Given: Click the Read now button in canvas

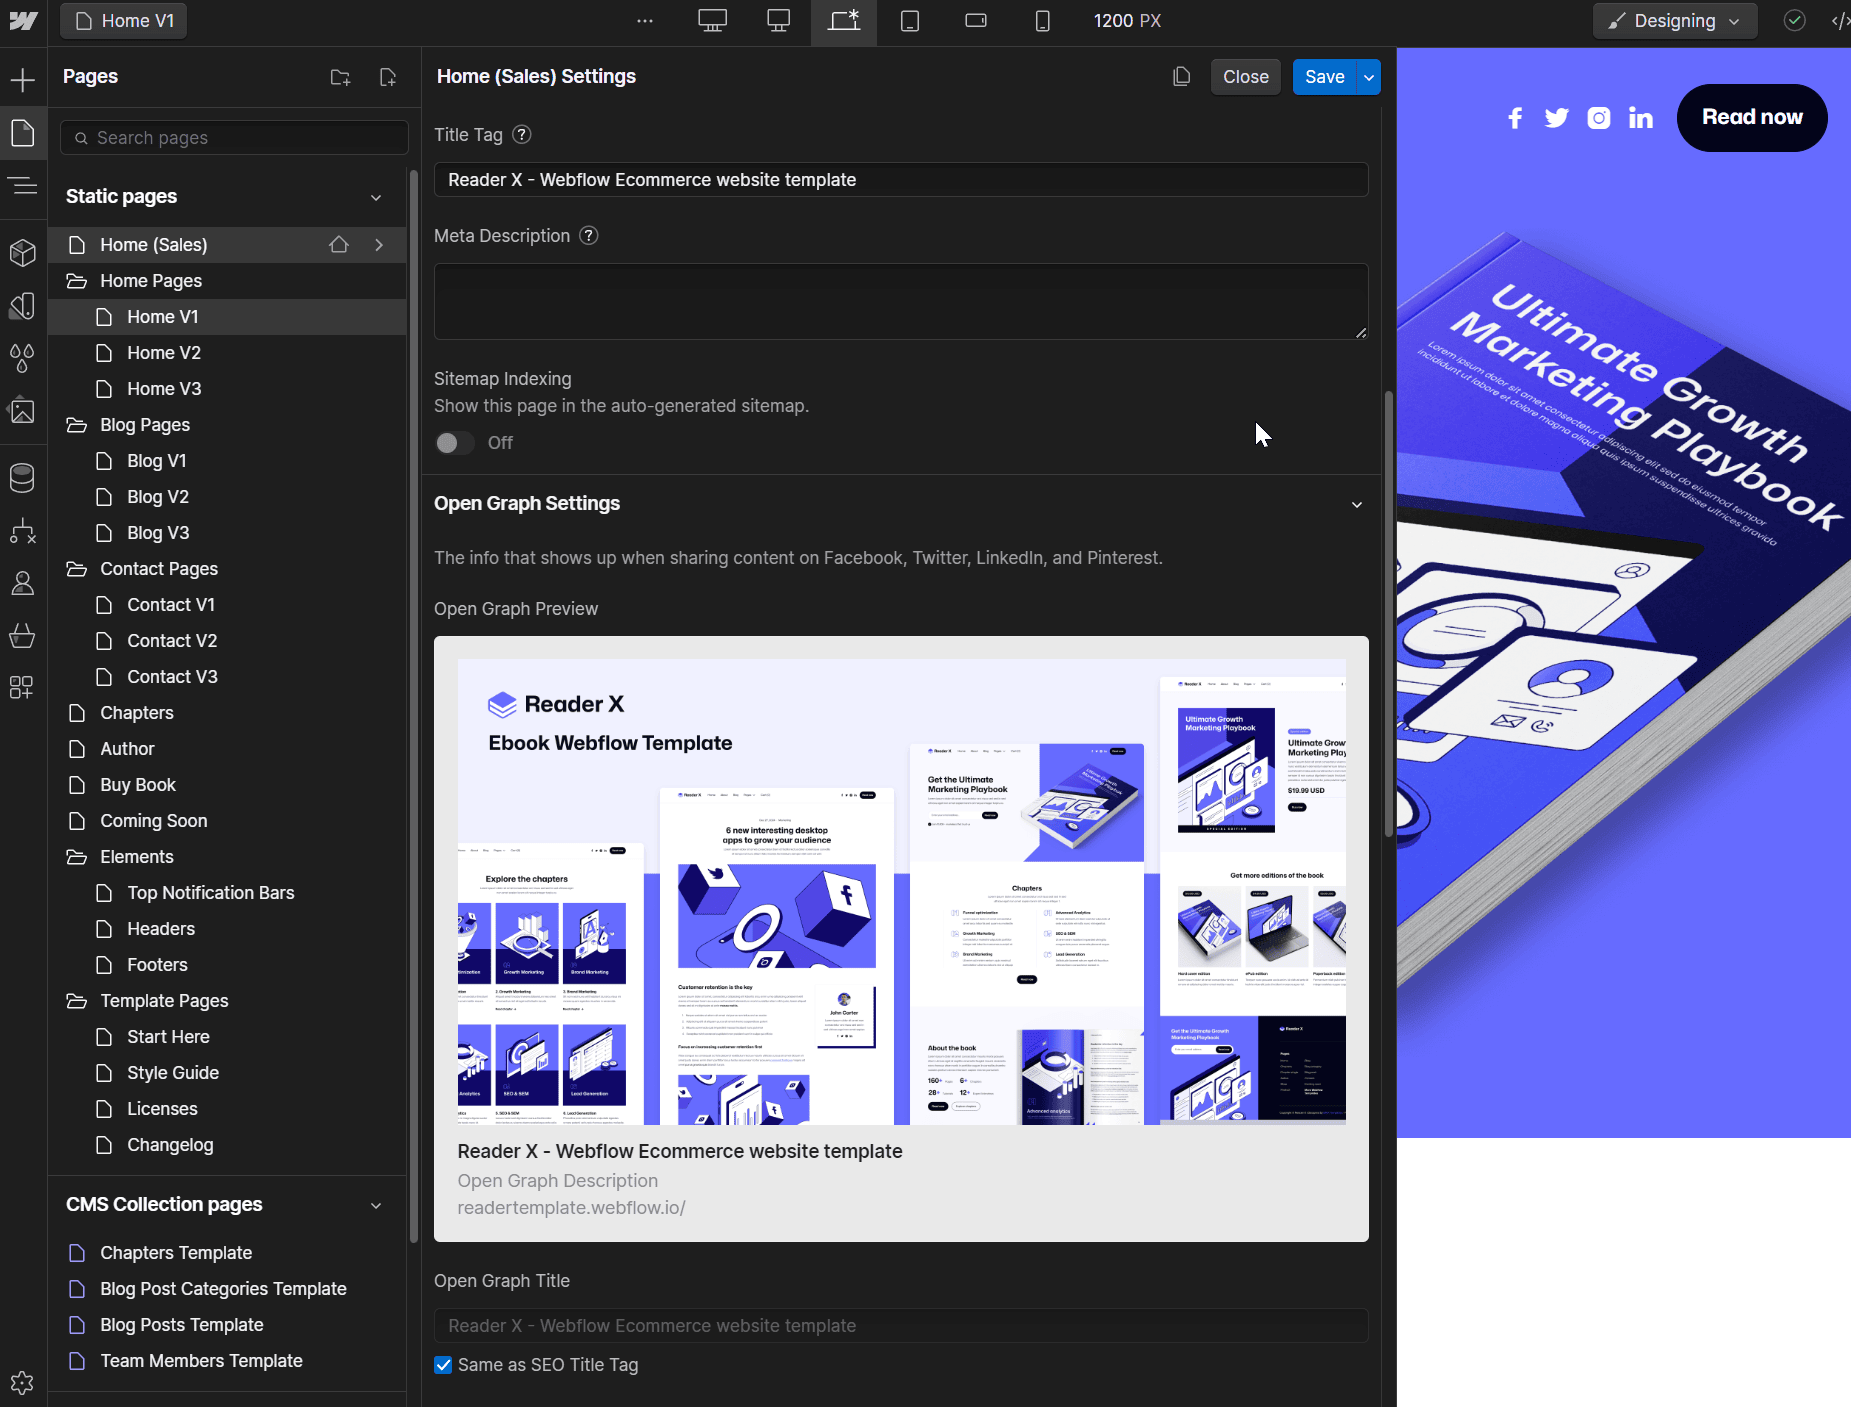Looking at the screenshot, I should (x=1752, y=117).
